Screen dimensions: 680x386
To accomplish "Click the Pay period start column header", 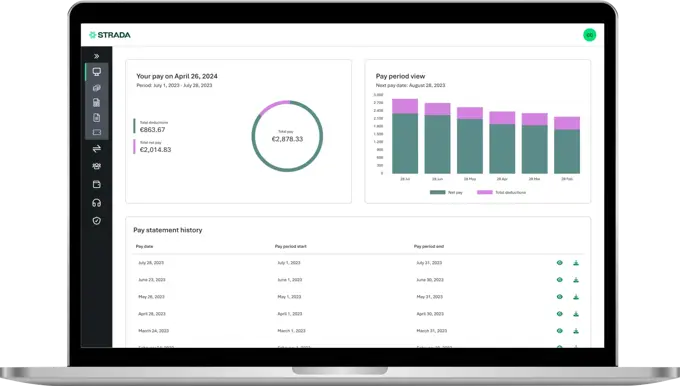I will 291,246.
